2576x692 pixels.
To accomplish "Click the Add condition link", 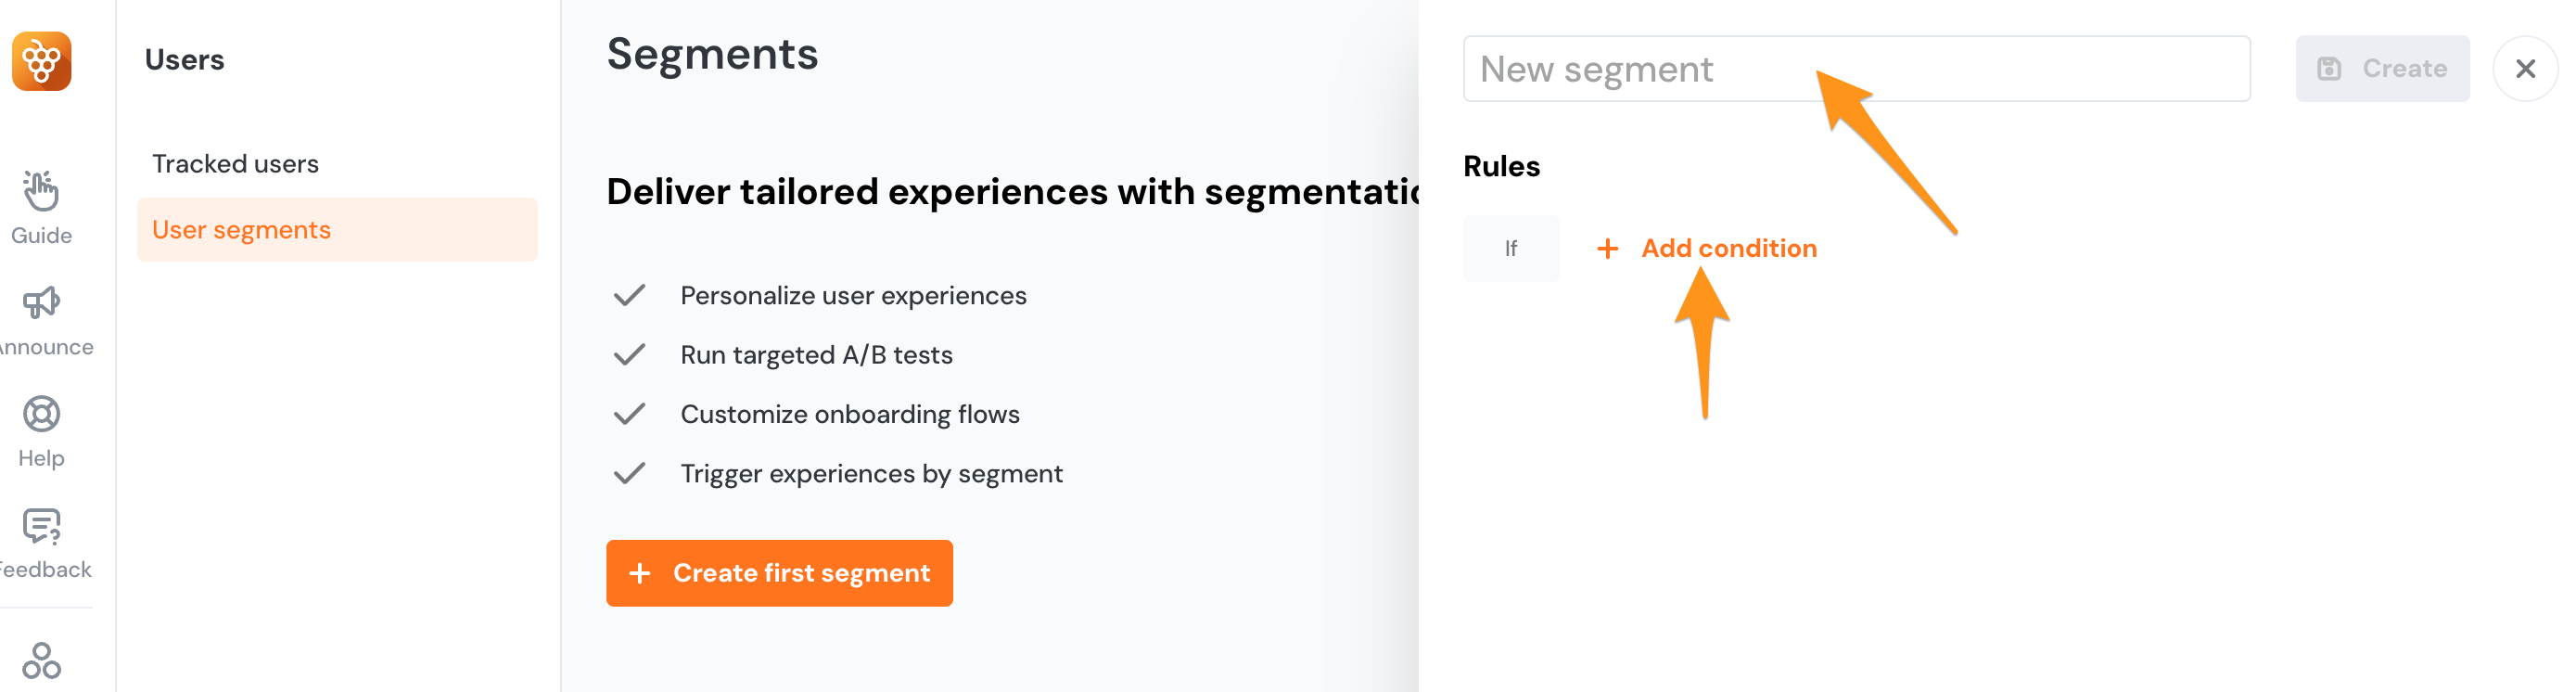I will [1728, 249].
